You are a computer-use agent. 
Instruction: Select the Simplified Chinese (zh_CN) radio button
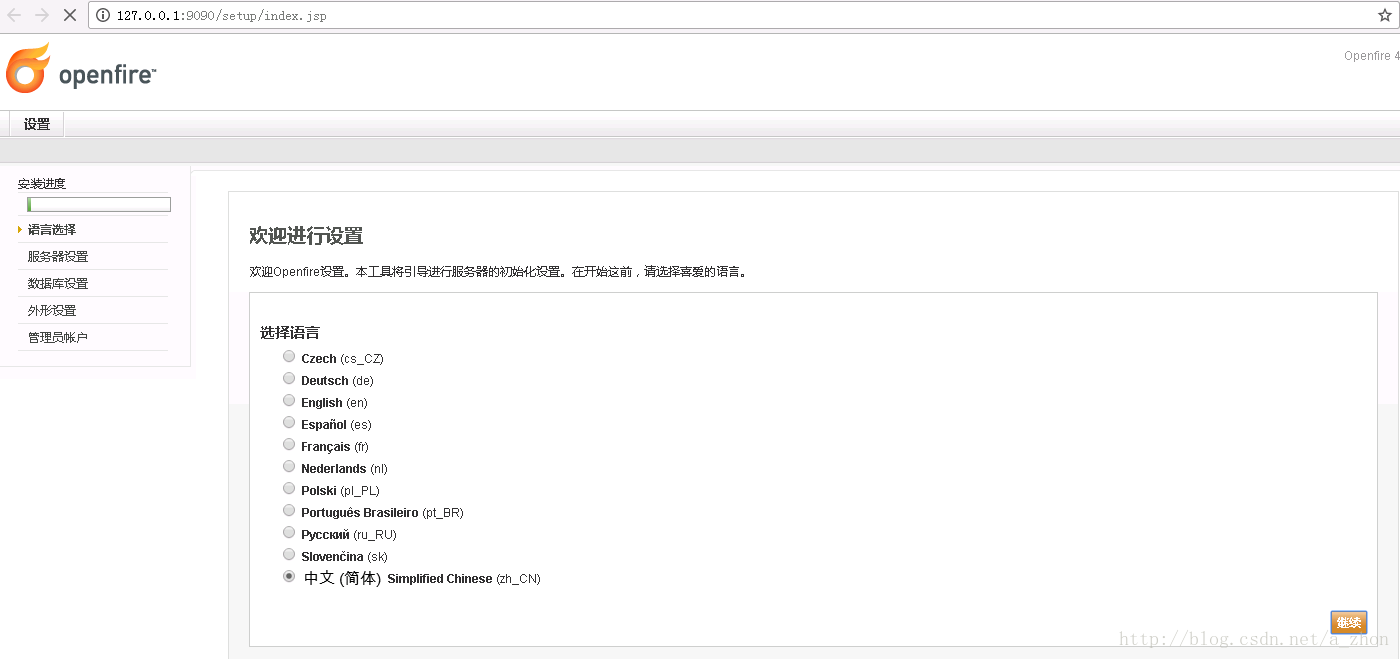(x=289, y=577)
